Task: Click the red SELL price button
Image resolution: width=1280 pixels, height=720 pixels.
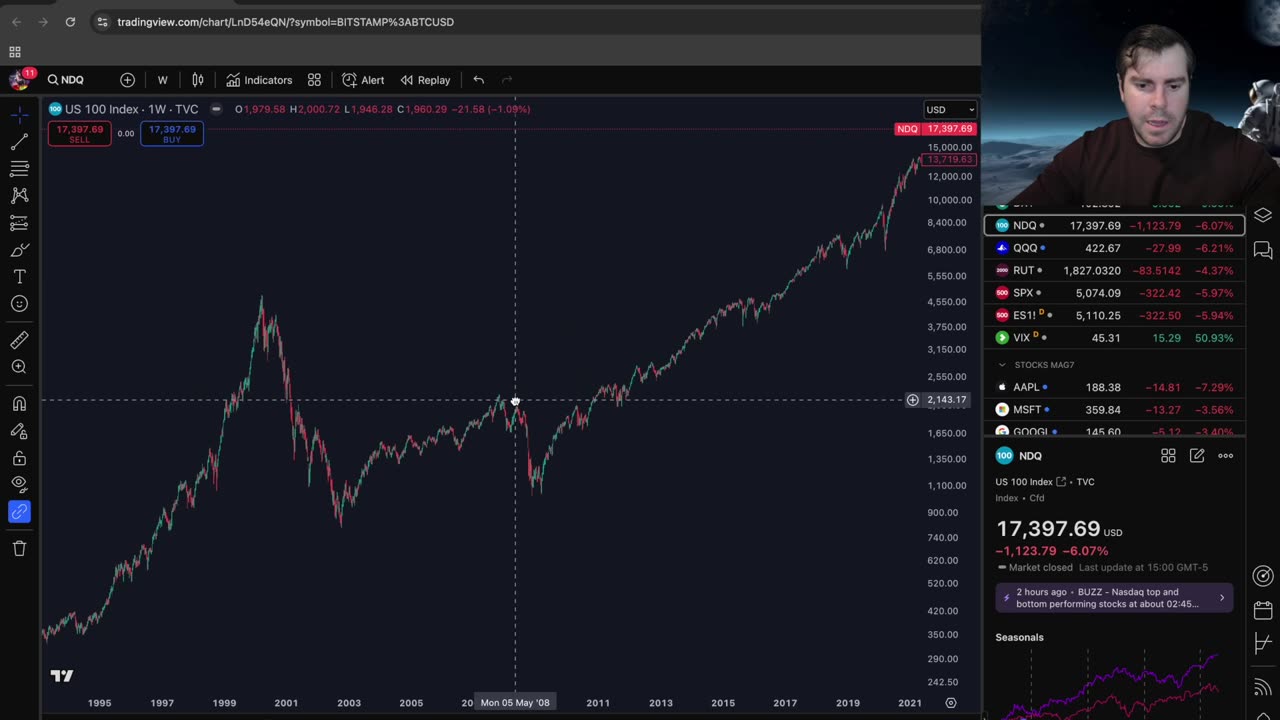Action: pos(79,134)
